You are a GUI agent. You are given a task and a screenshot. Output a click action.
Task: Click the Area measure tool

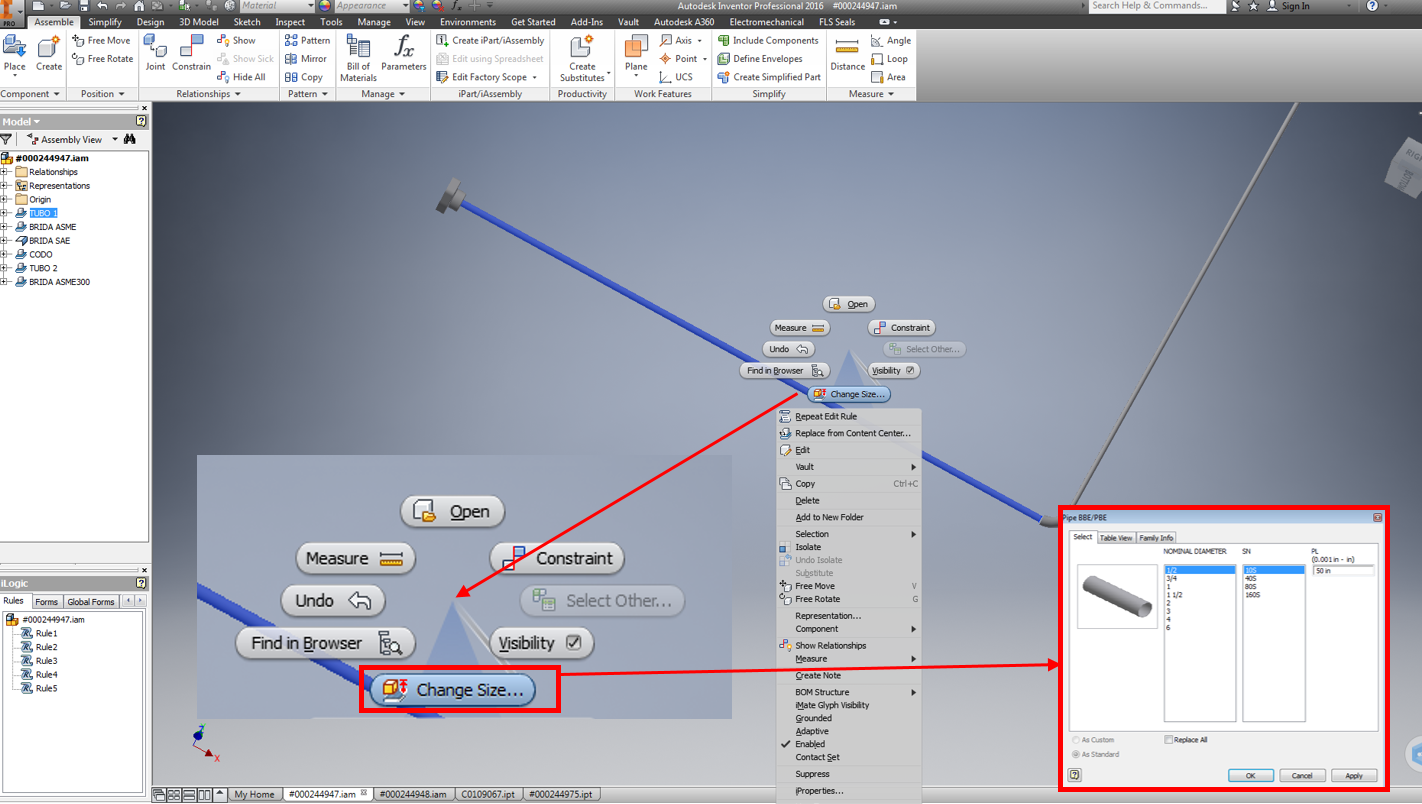coord(888,77)
